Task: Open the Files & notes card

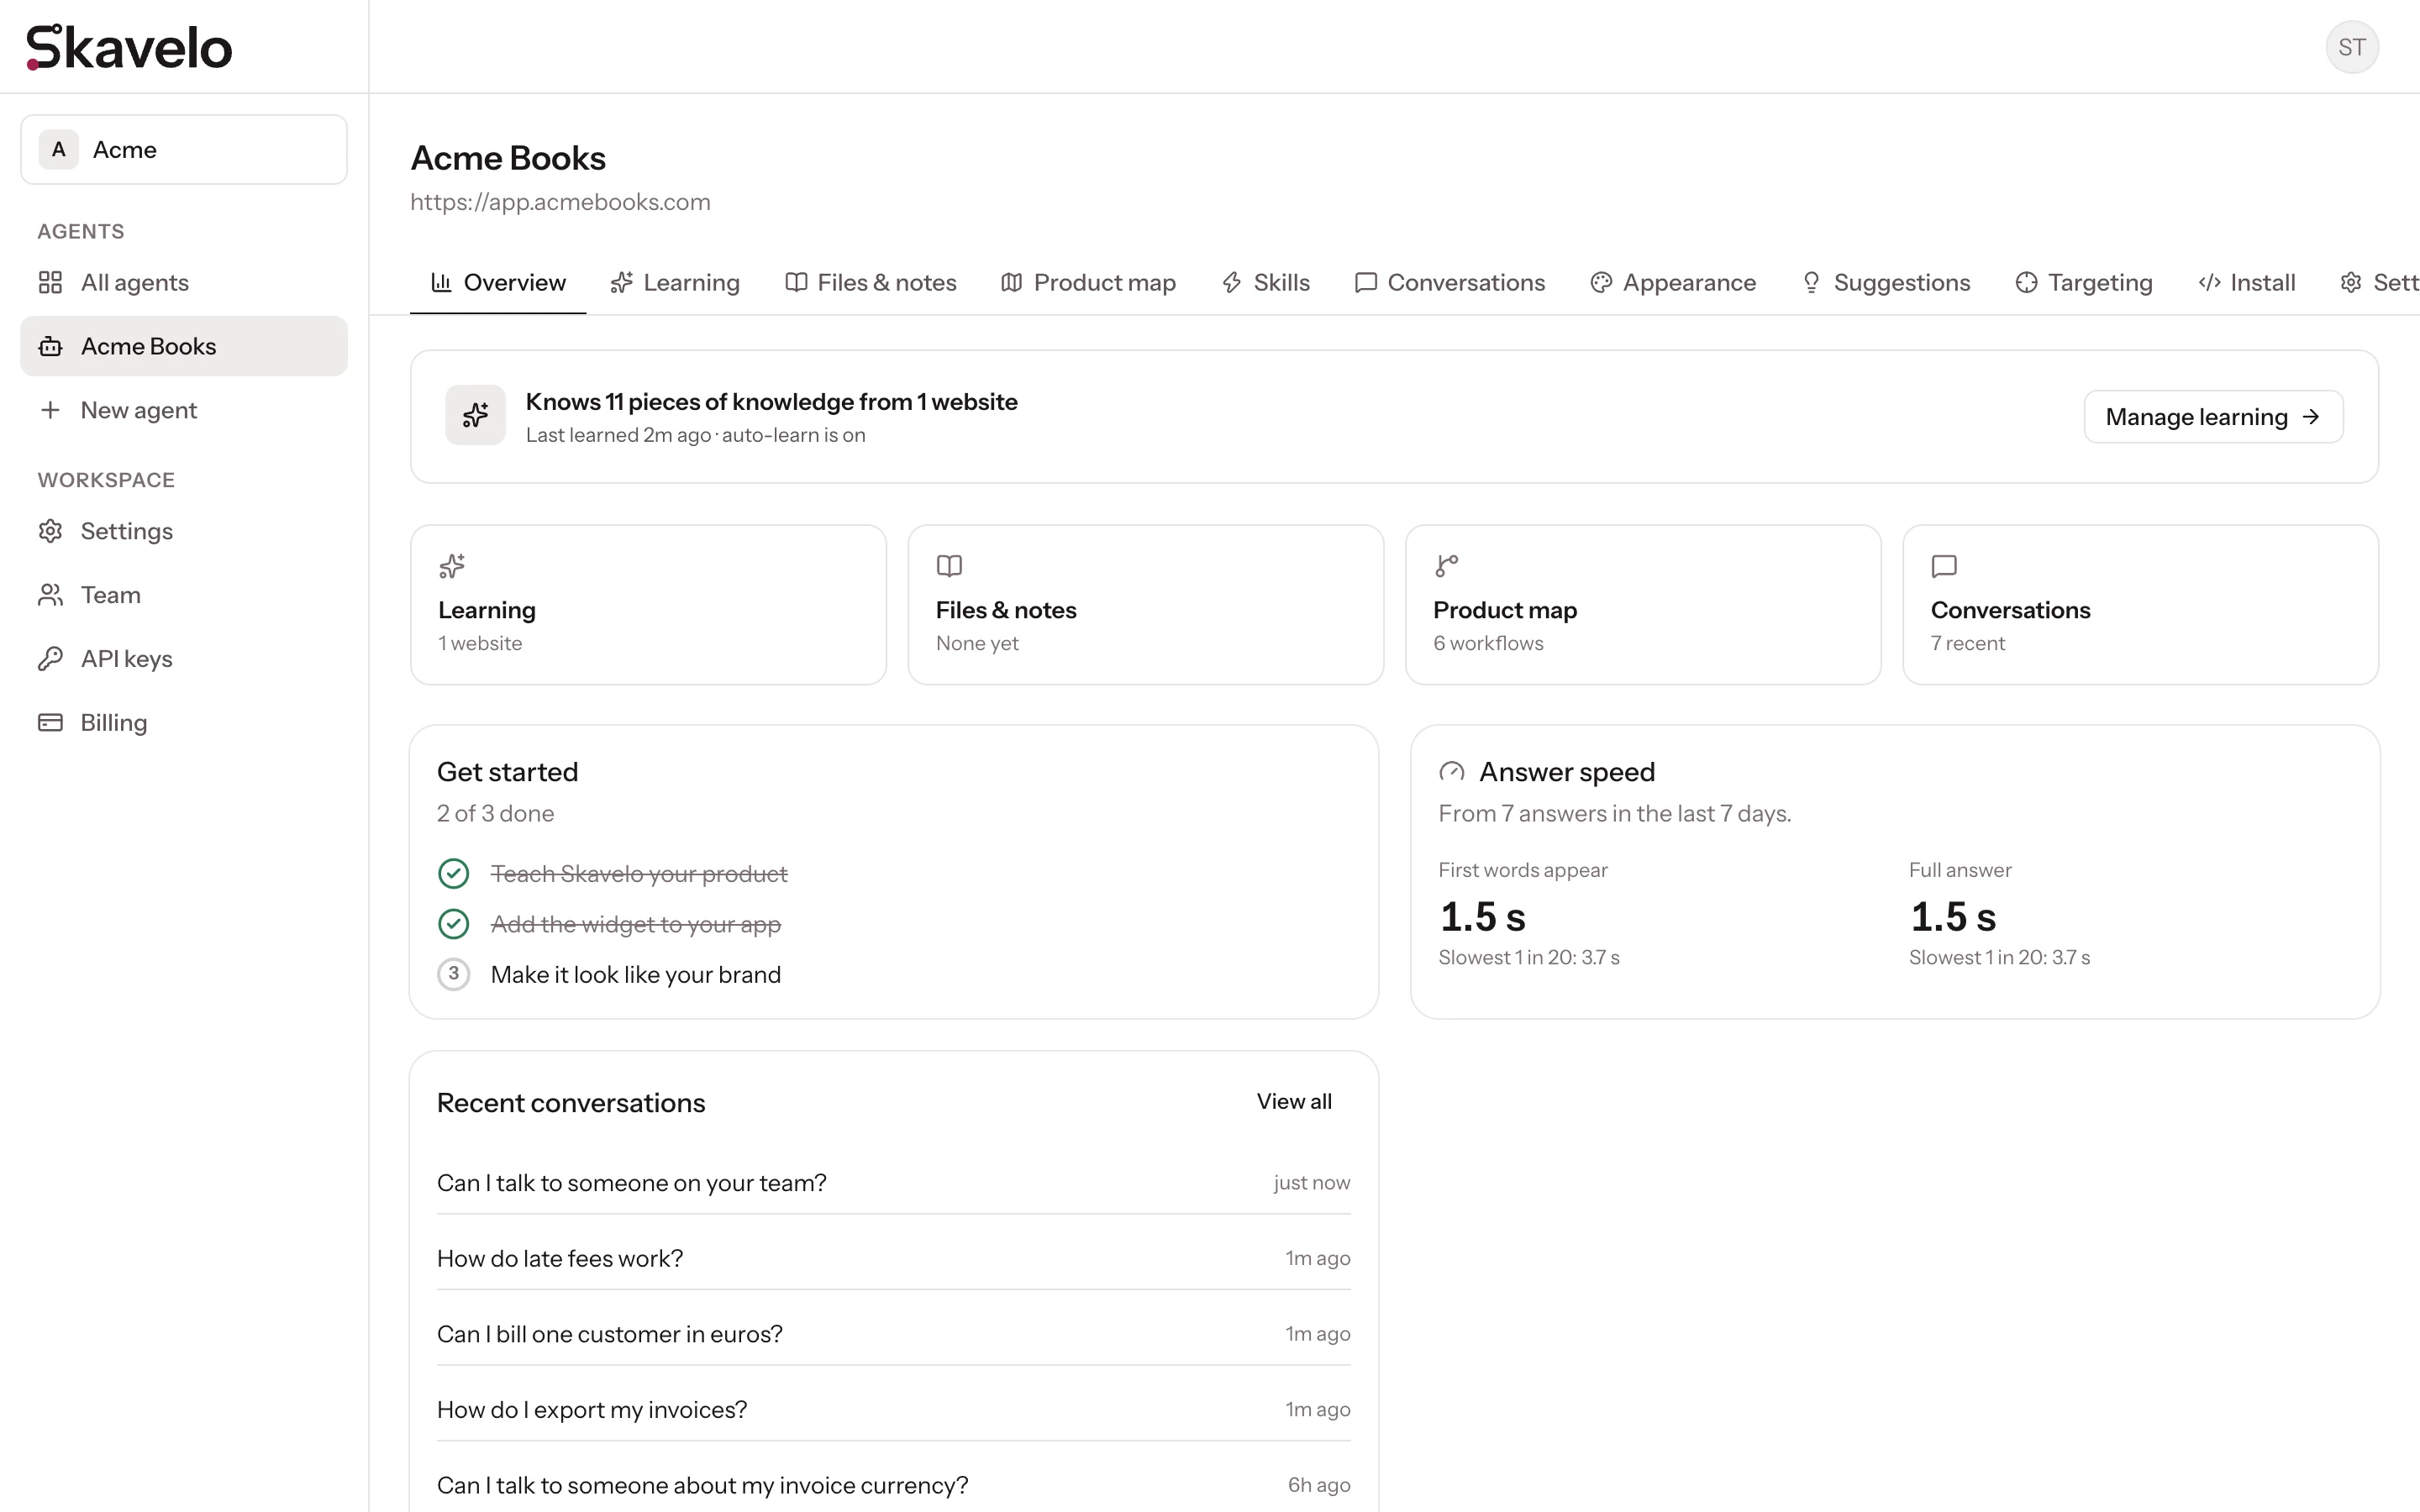Action: (1145, 605)
